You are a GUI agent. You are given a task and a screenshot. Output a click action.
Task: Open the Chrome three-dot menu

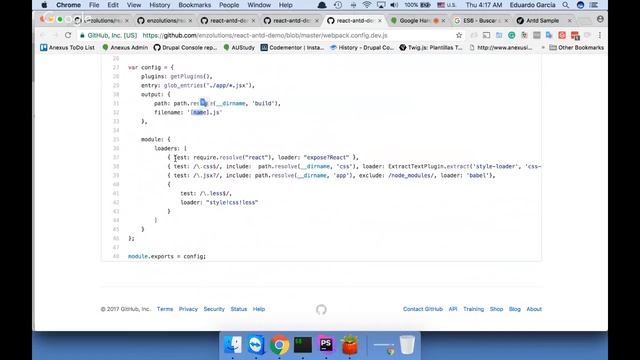600,36
